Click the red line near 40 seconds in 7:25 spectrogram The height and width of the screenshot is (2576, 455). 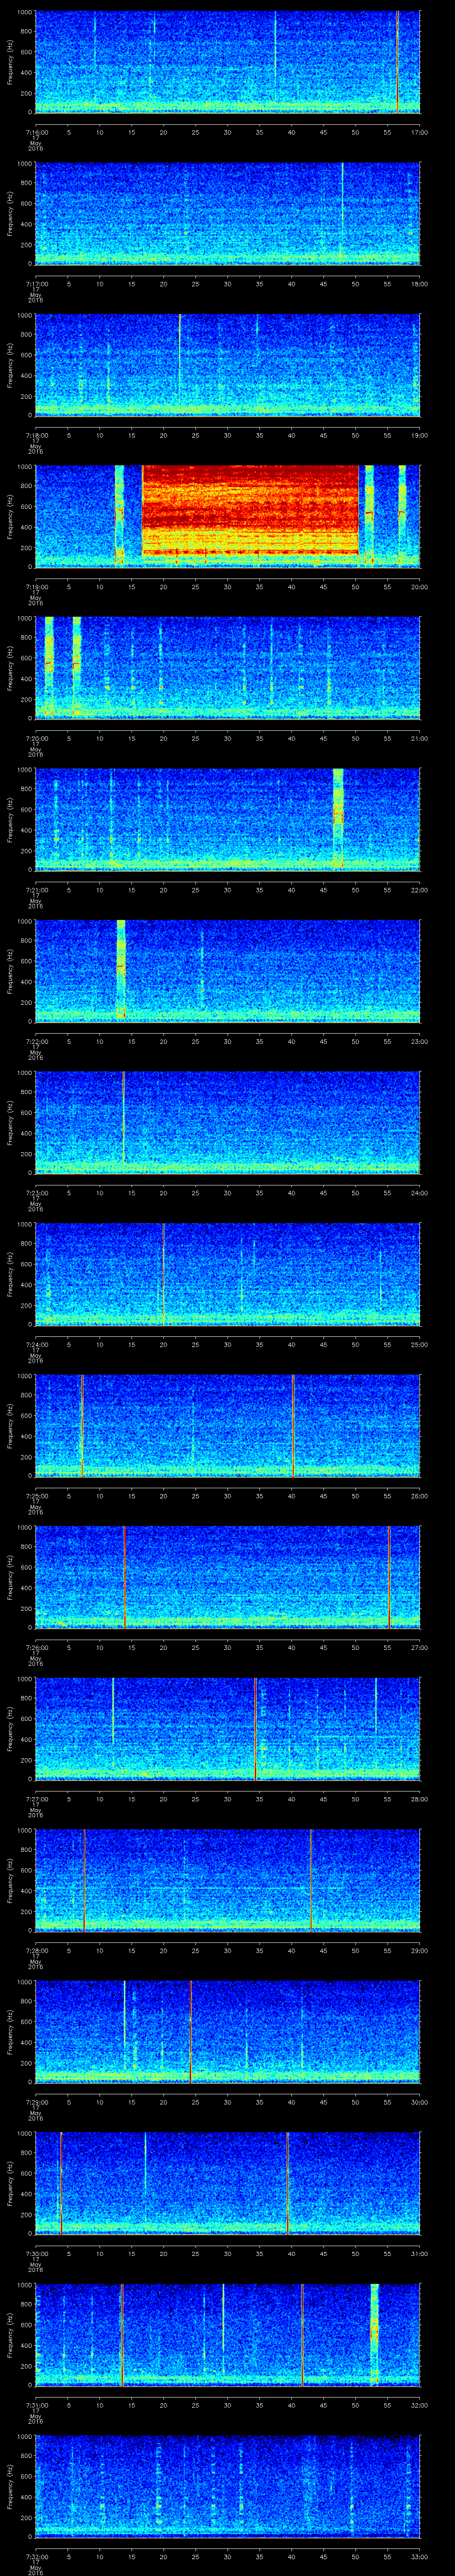pyautogui.click(x=293, y=1425)
